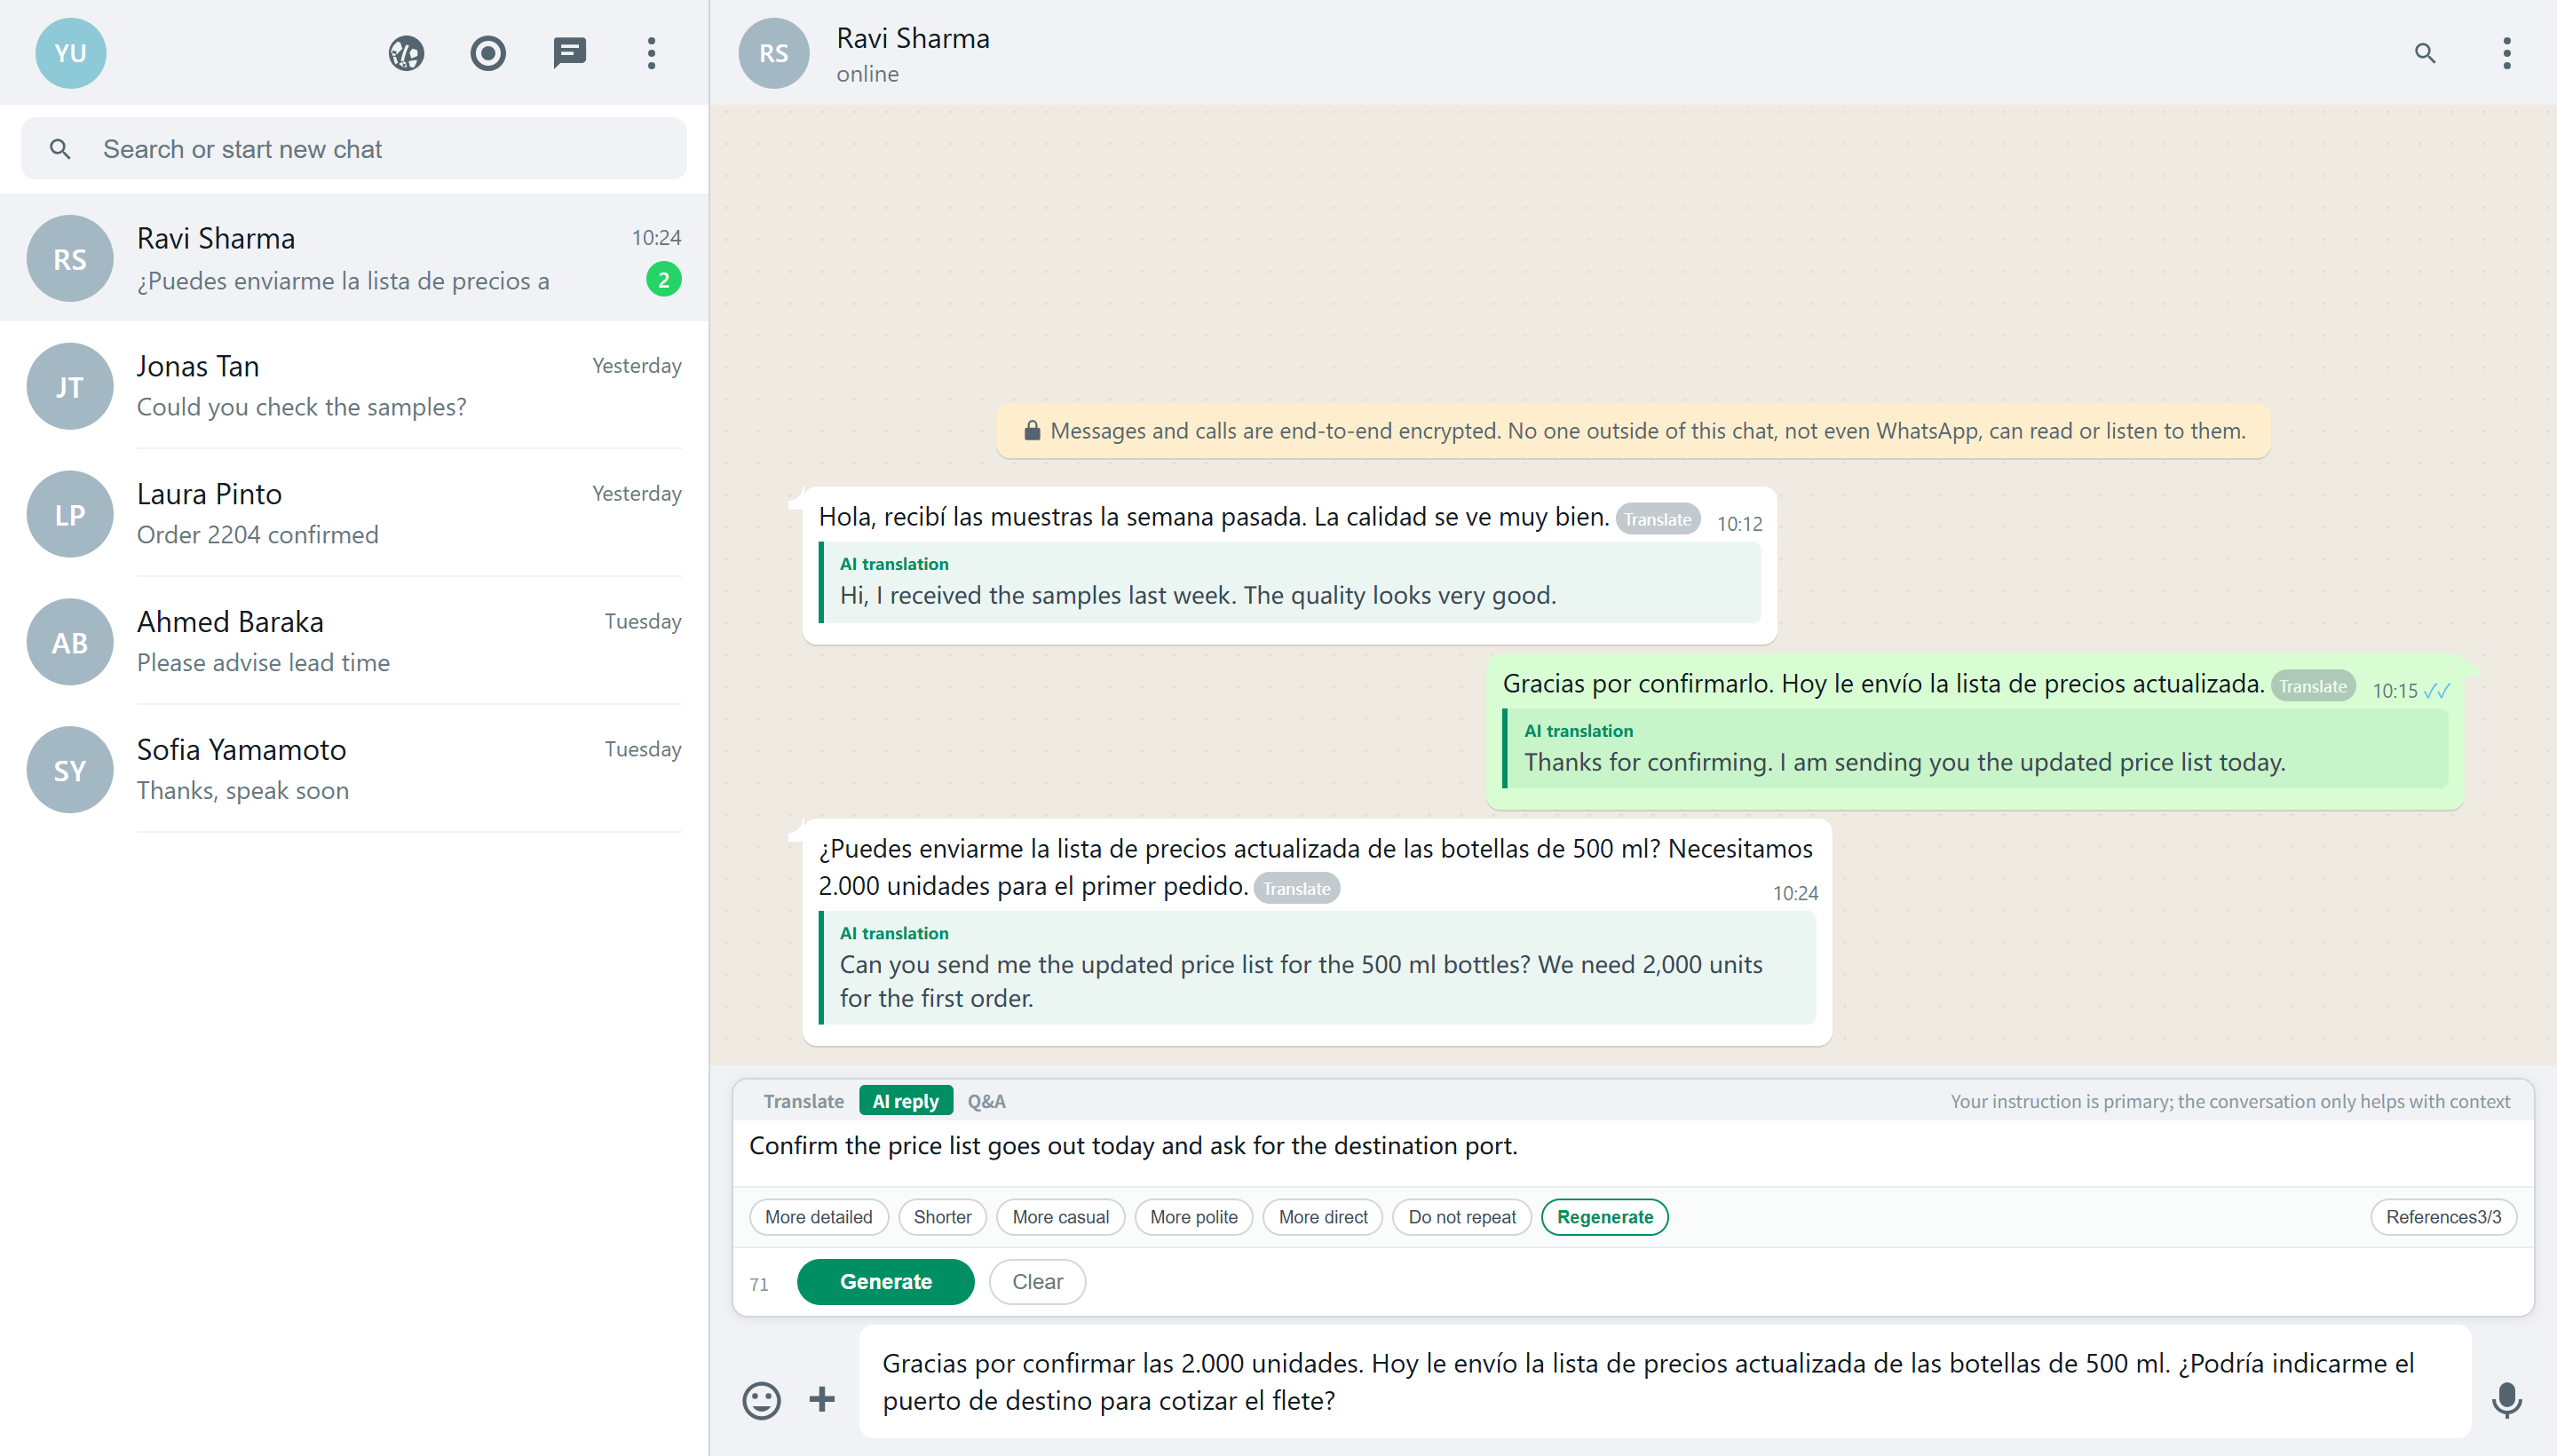Screen dimensions: 2557x1456
Task: Open the Communities icon in sidebar header
Action: coord(406,53)
